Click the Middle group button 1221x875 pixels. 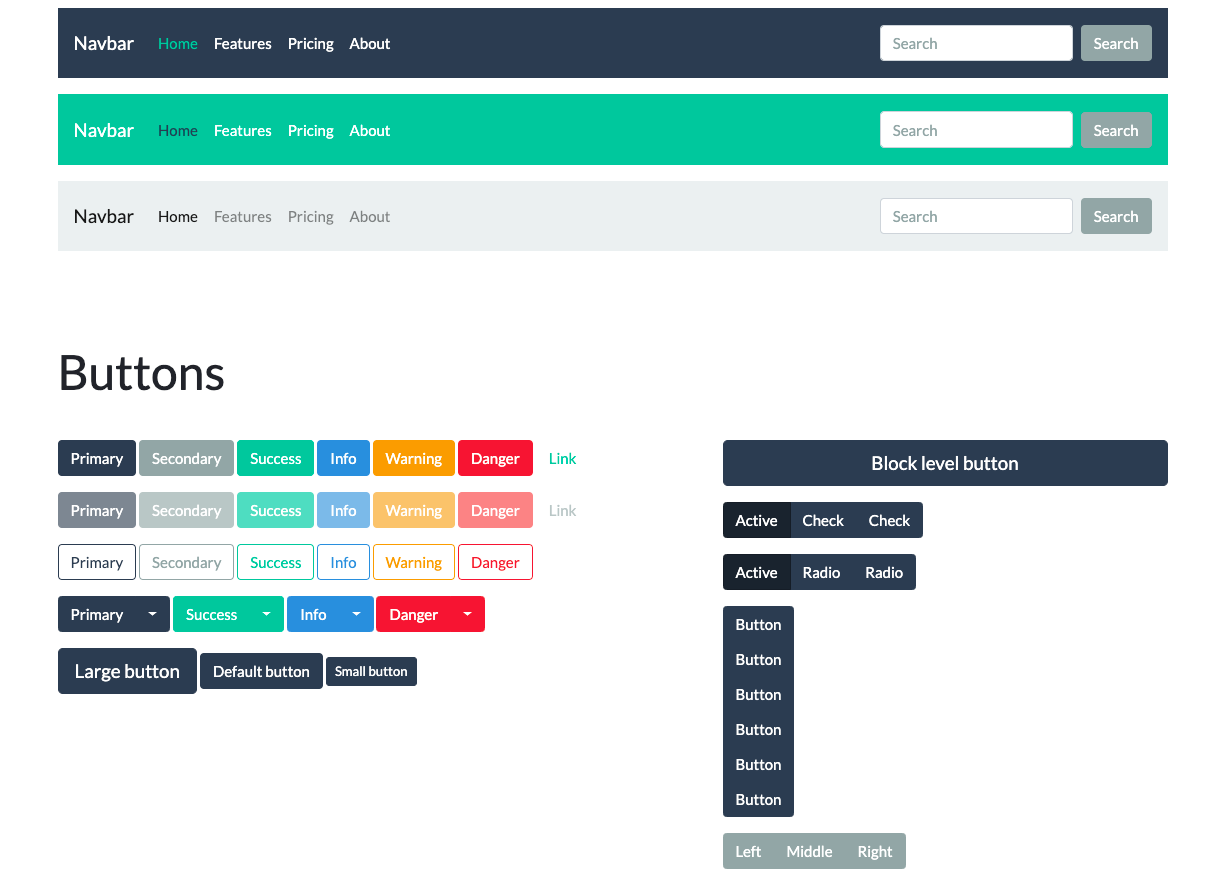point(809,851)
